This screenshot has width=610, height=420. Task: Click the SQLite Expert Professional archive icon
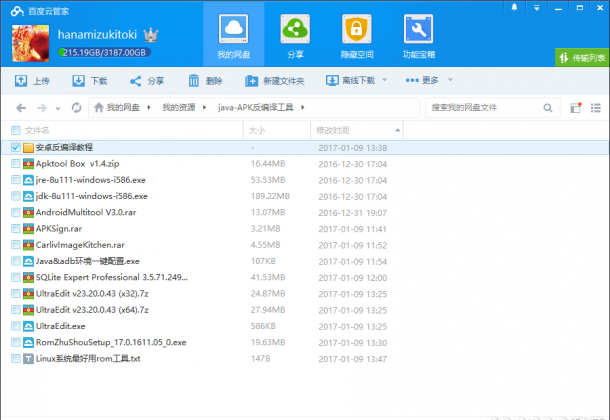[28, 277]
